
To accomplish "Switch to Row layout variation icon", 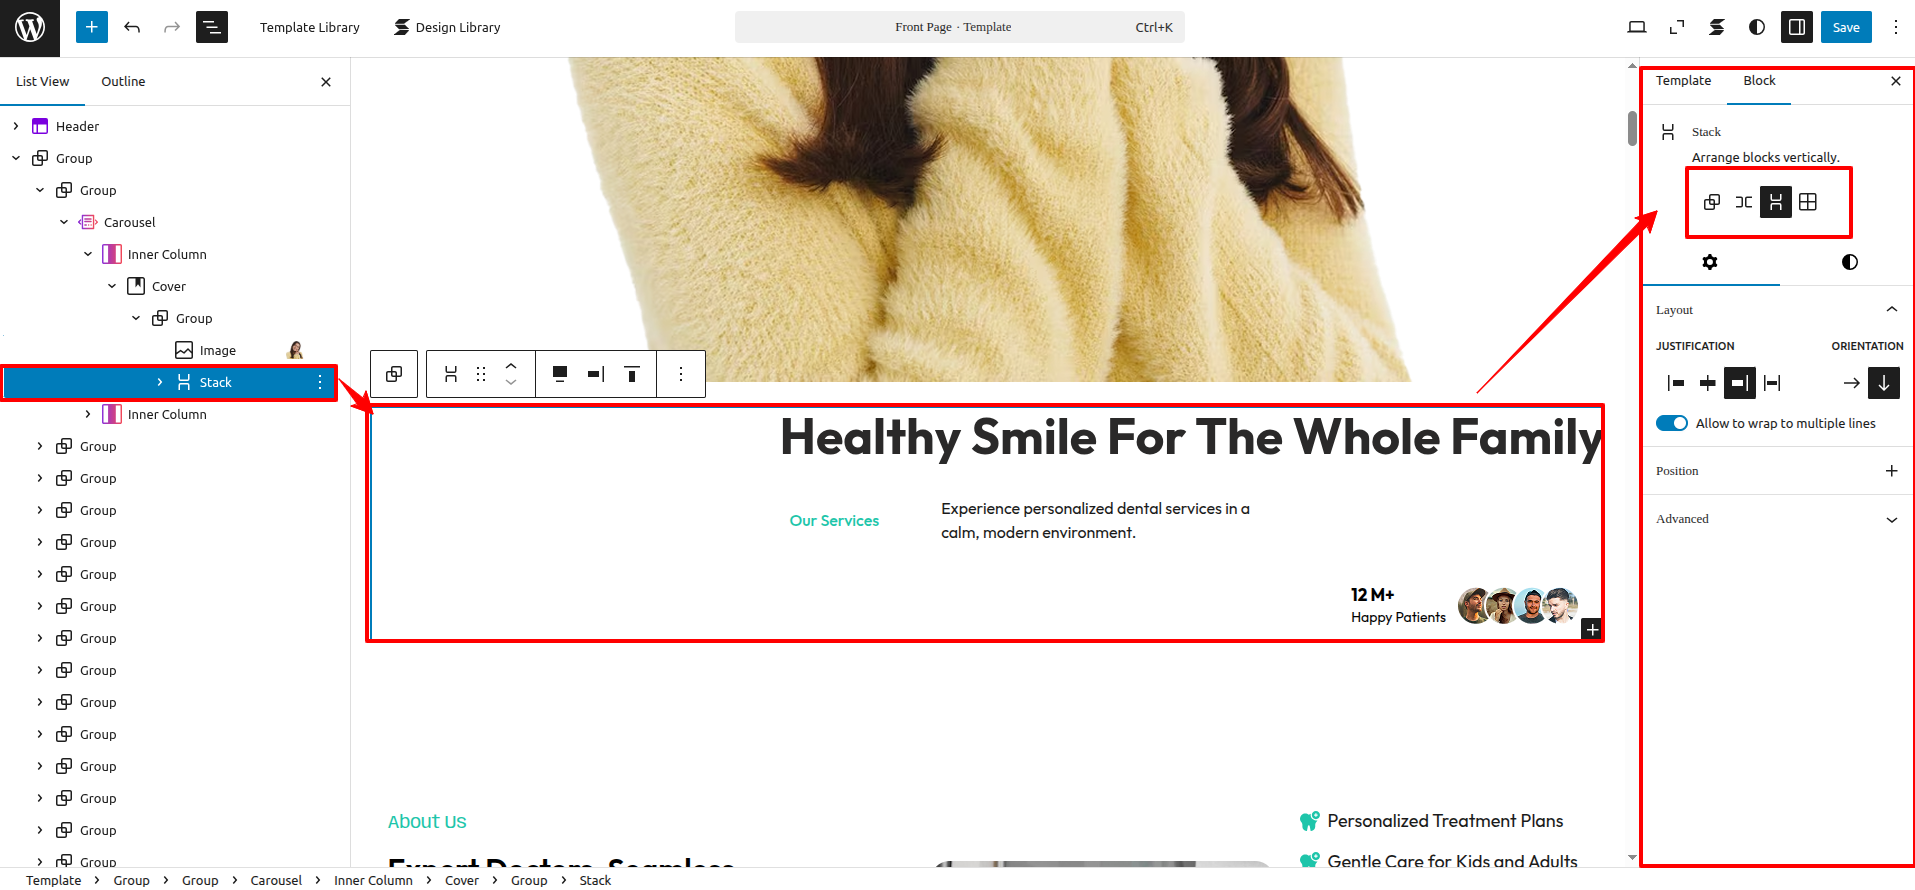I will (1744, 202).
